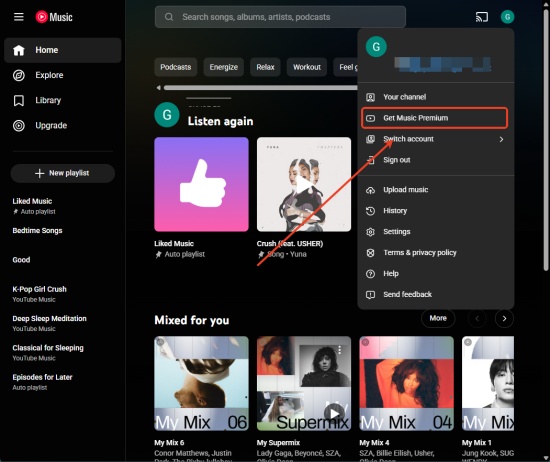Viewport: 550px width, 462px height.
Task: Open Bedtime Songs playlist in sidebar
Action: [38, 230]
